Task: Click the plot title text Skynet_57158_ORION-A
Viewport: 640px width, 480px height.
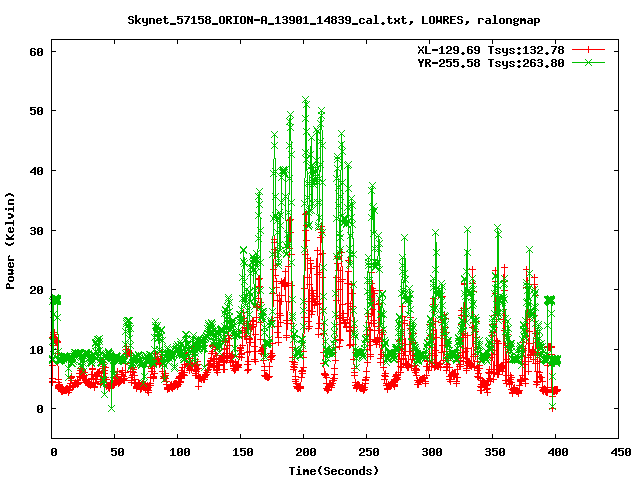Action: pos(334,20)
